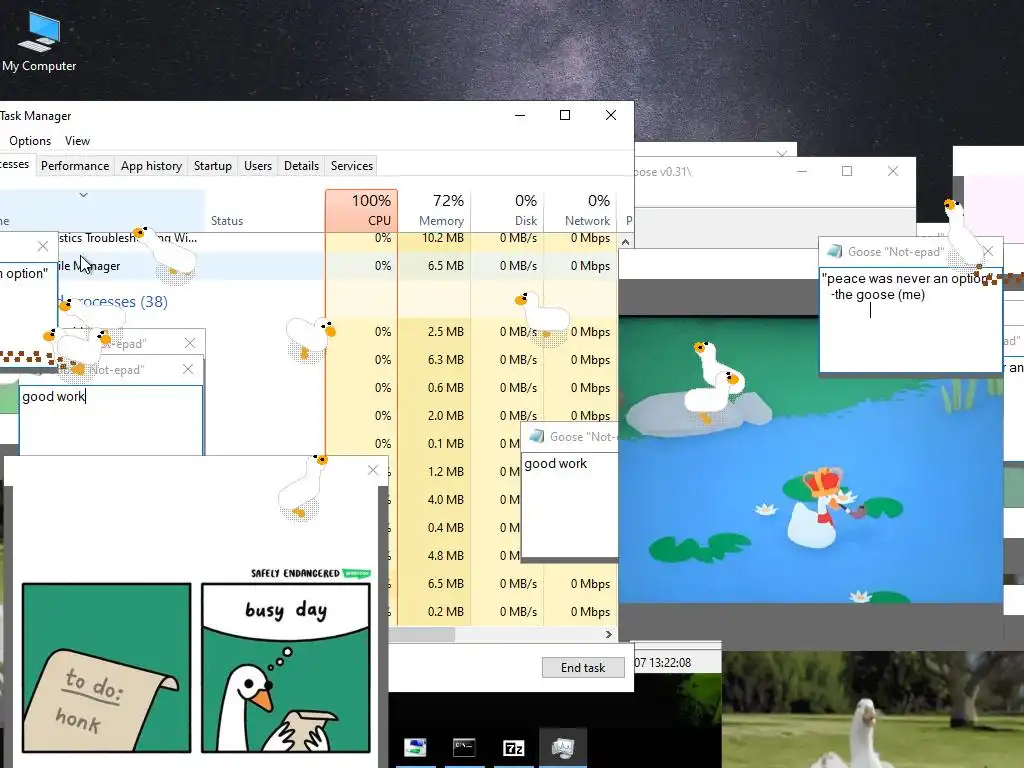Switch to the Startup tab
Screen dimensions: 1024x768
(213, 166)
